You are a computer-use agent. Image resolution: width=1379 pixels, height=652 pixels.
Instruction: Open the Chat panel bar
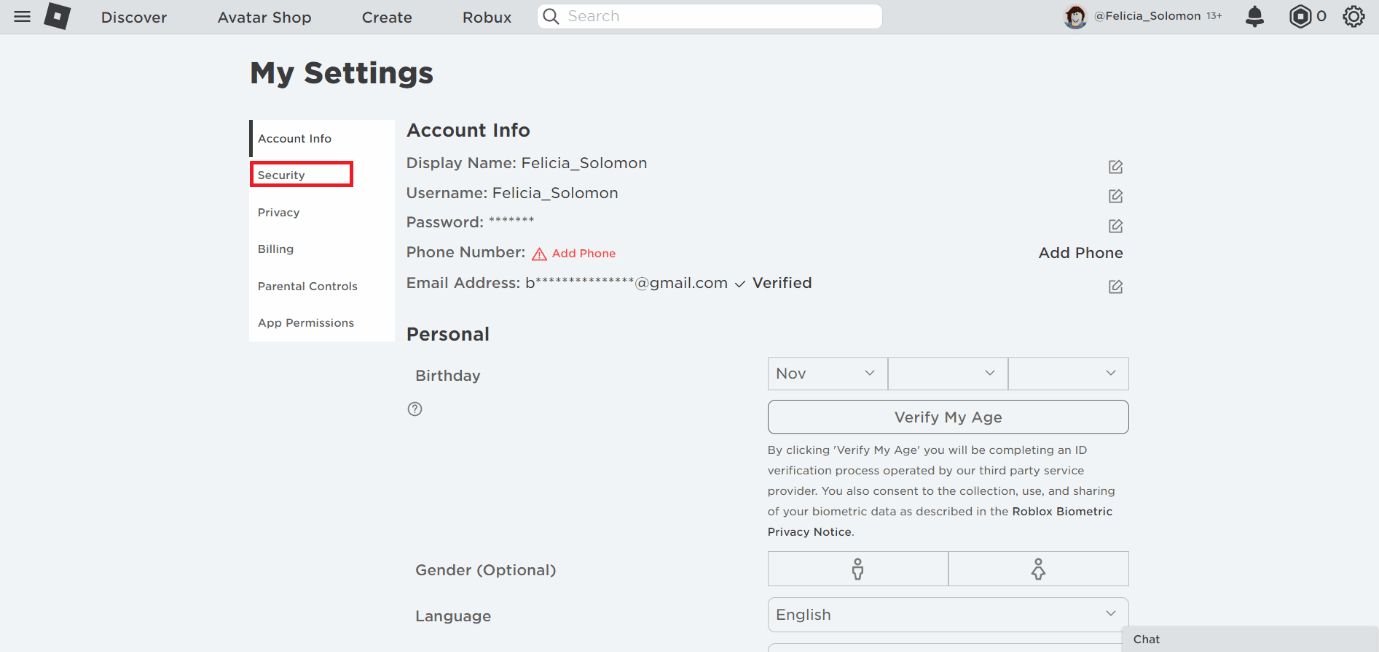(1250, 639)
